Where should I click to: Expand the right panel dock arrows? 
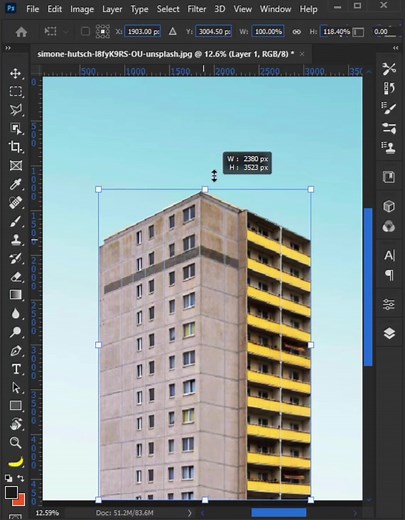(x=396, y=48)
